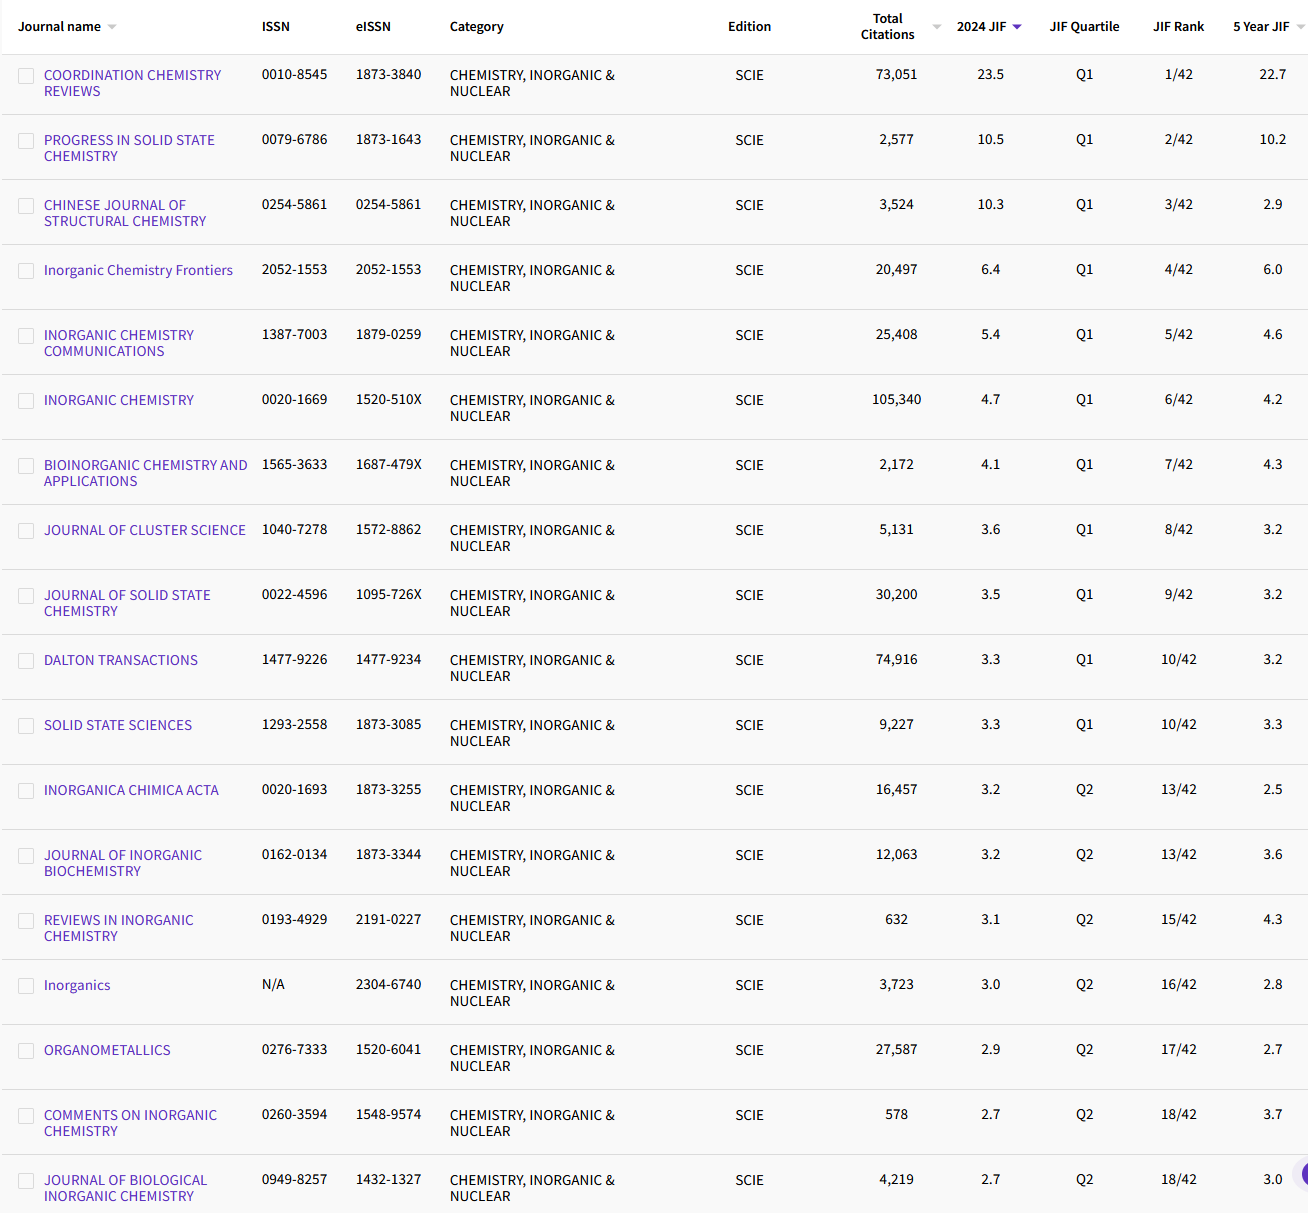The width and height of the screenshot is (1308, 1213).
Task: View JOURNAL OF CLUSTER SCIENCE details
Action: tap(144, 530)
